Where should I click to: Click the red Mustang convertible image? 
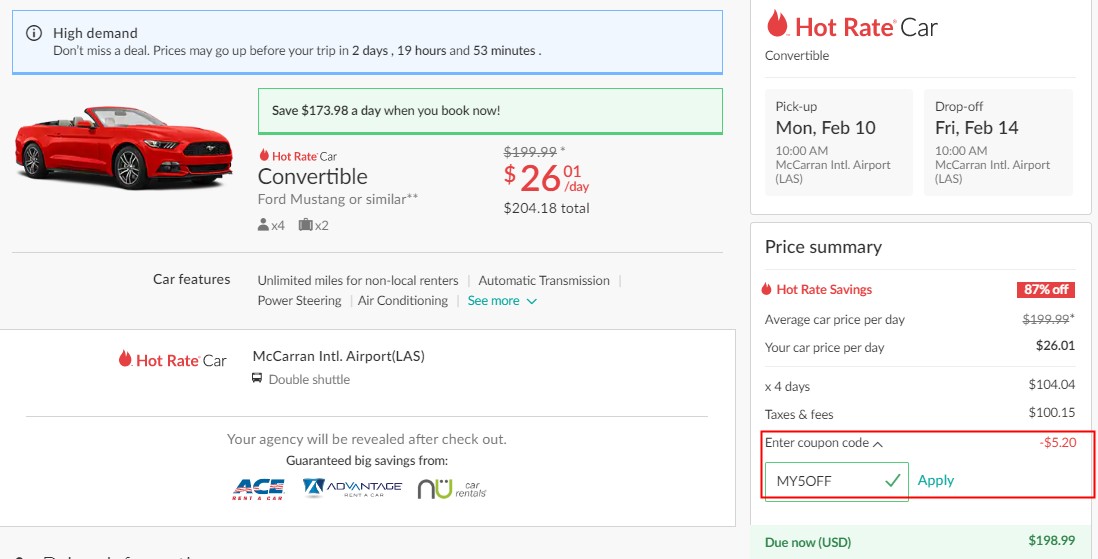124,147
